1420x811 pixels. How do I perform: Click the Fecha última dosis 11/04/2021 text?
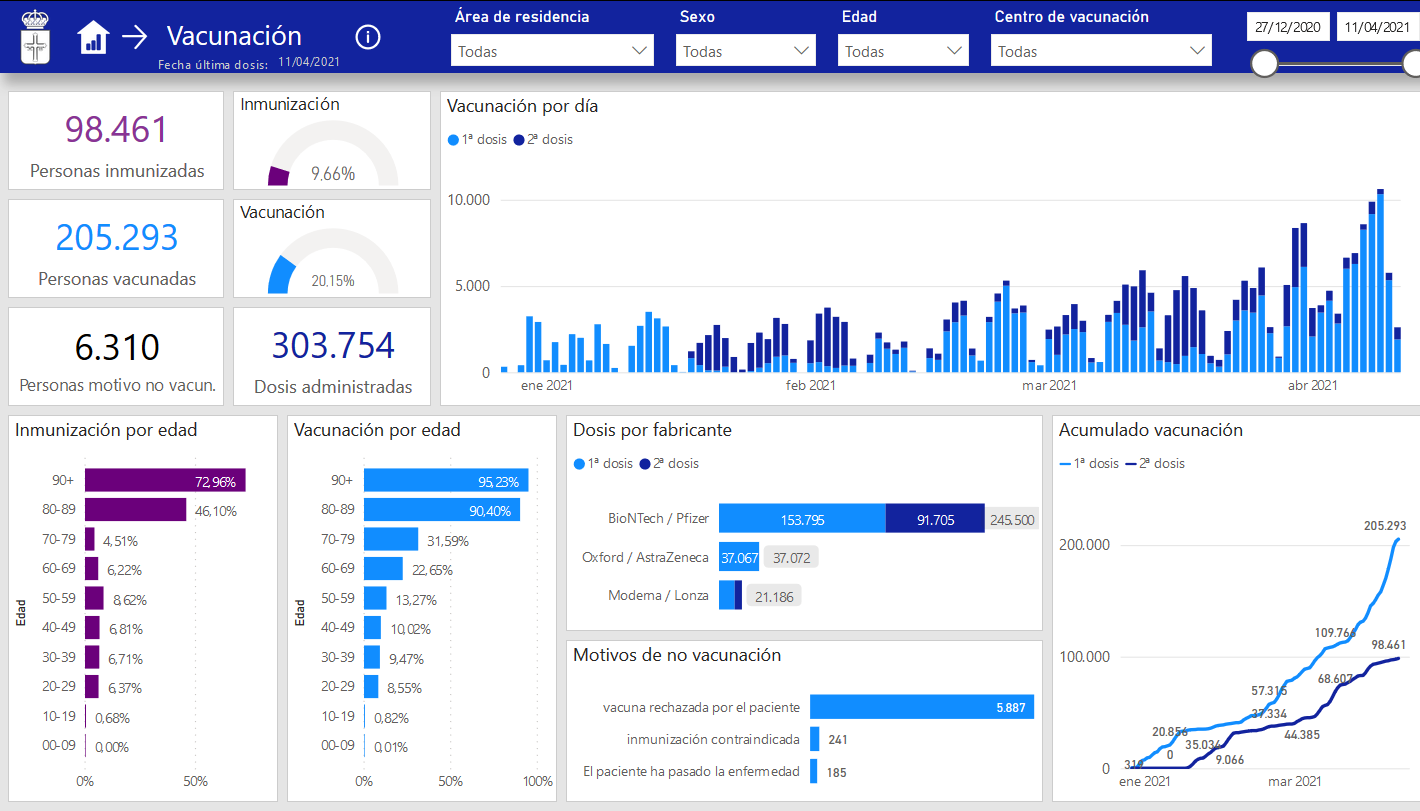pos(249,64)
